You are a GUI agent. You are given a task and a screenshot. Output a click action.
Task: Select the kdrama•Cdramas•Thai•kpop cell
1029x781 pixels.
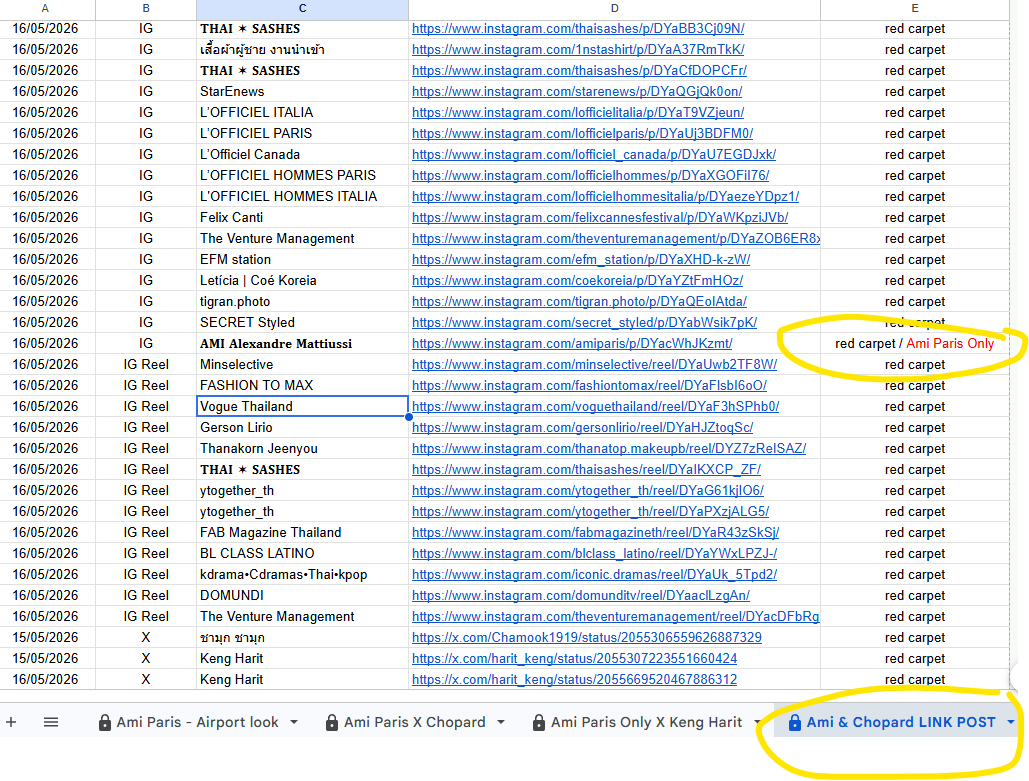click(302, 574)
